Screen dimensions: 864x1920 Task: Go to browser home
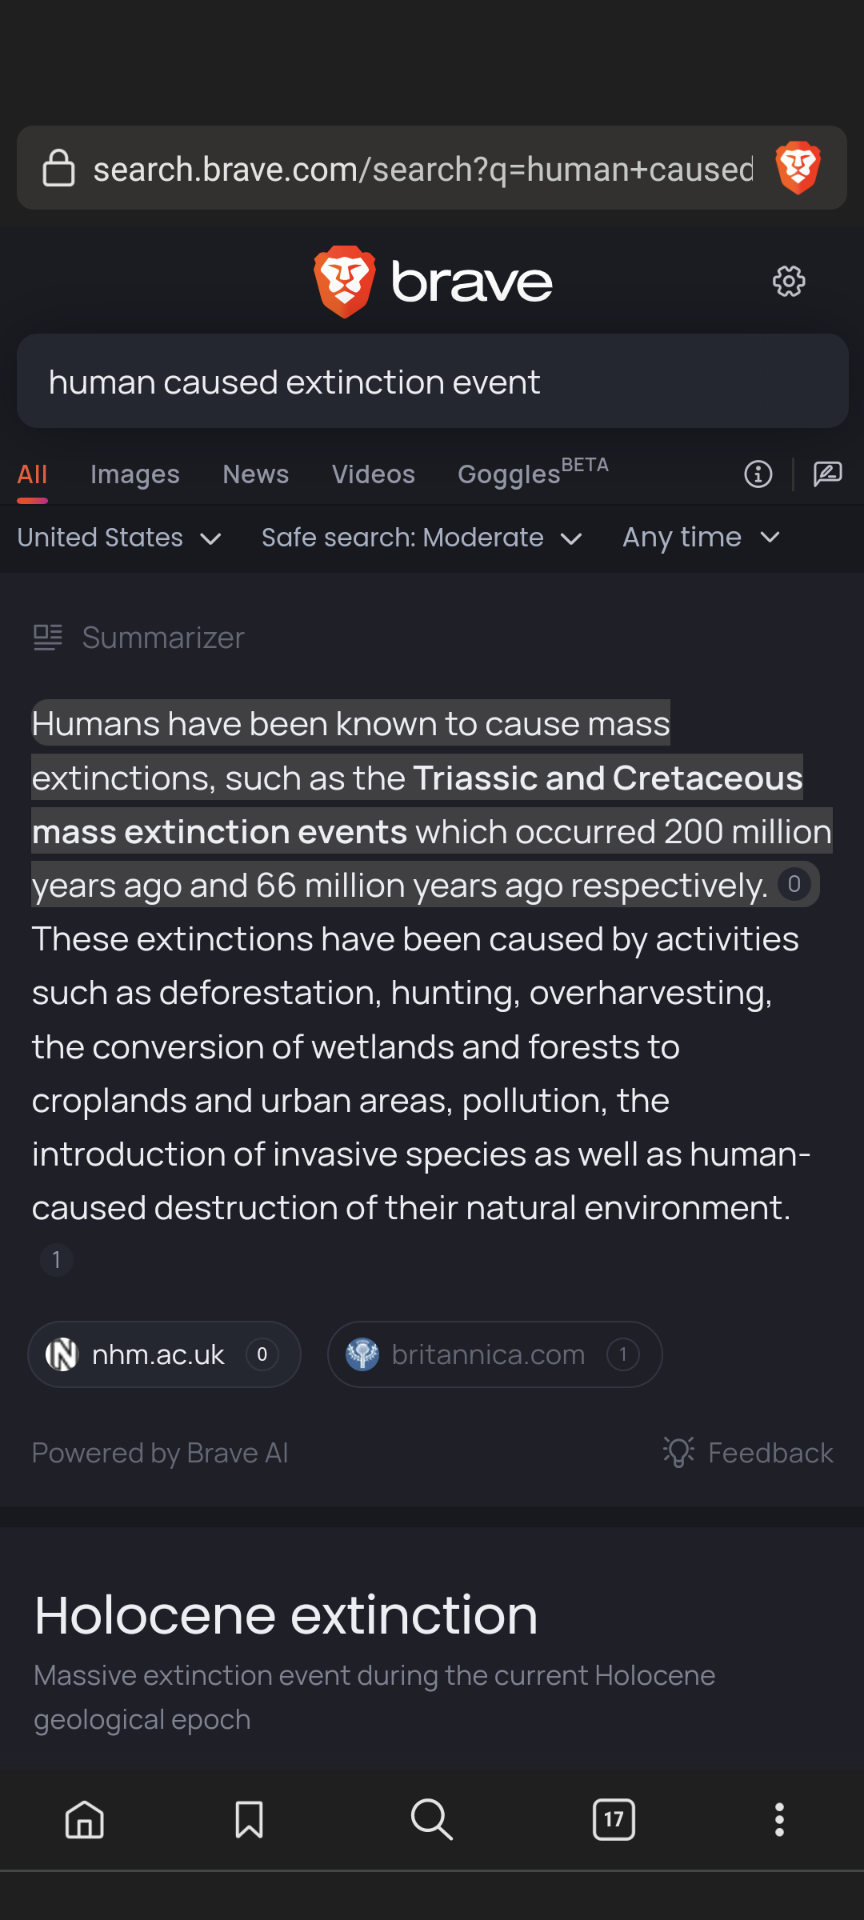(85, 1819)
